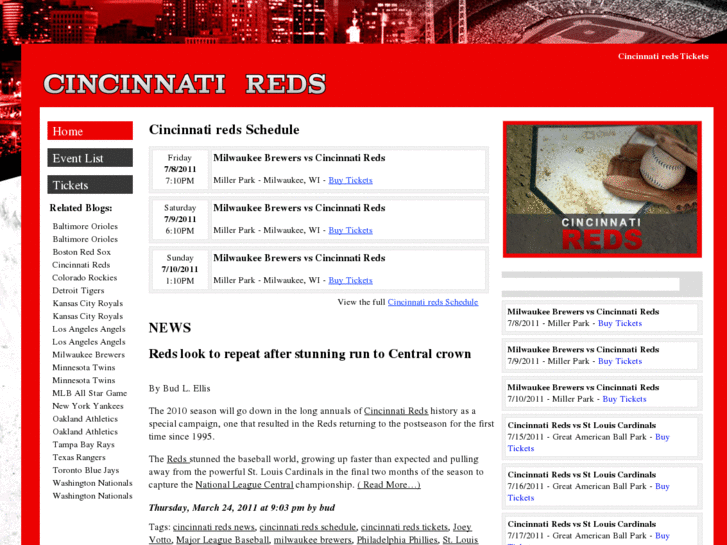Open the Colorado Rockies blog link
Screen dimensions: 727x545
84,277
